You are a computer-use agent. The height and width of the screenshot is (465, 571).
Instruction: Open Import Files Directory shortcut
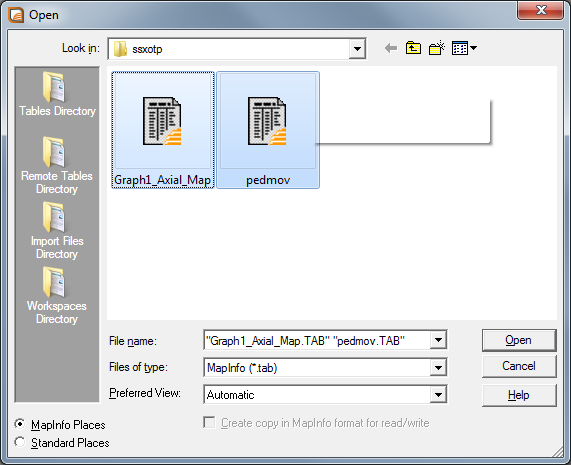pyautogui.click(x=57, y=230)
